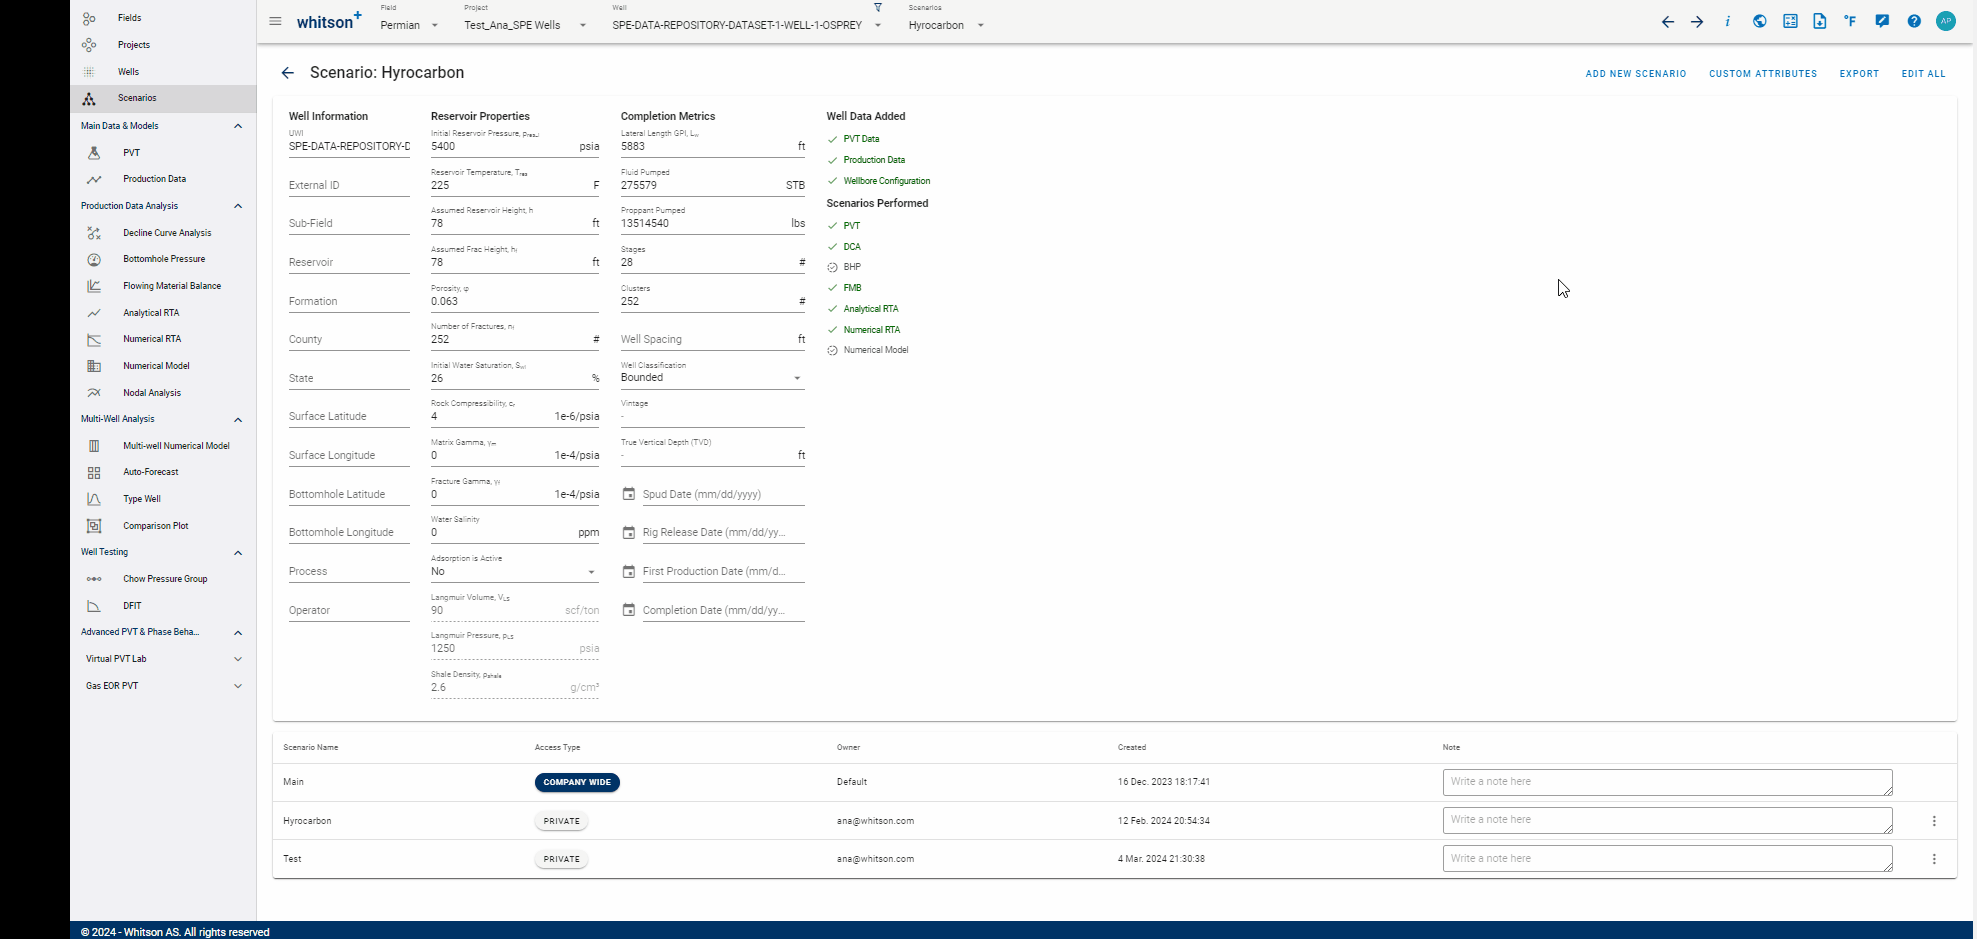
Task: Open Nodal Analysis module
Action: pos(163,393)
